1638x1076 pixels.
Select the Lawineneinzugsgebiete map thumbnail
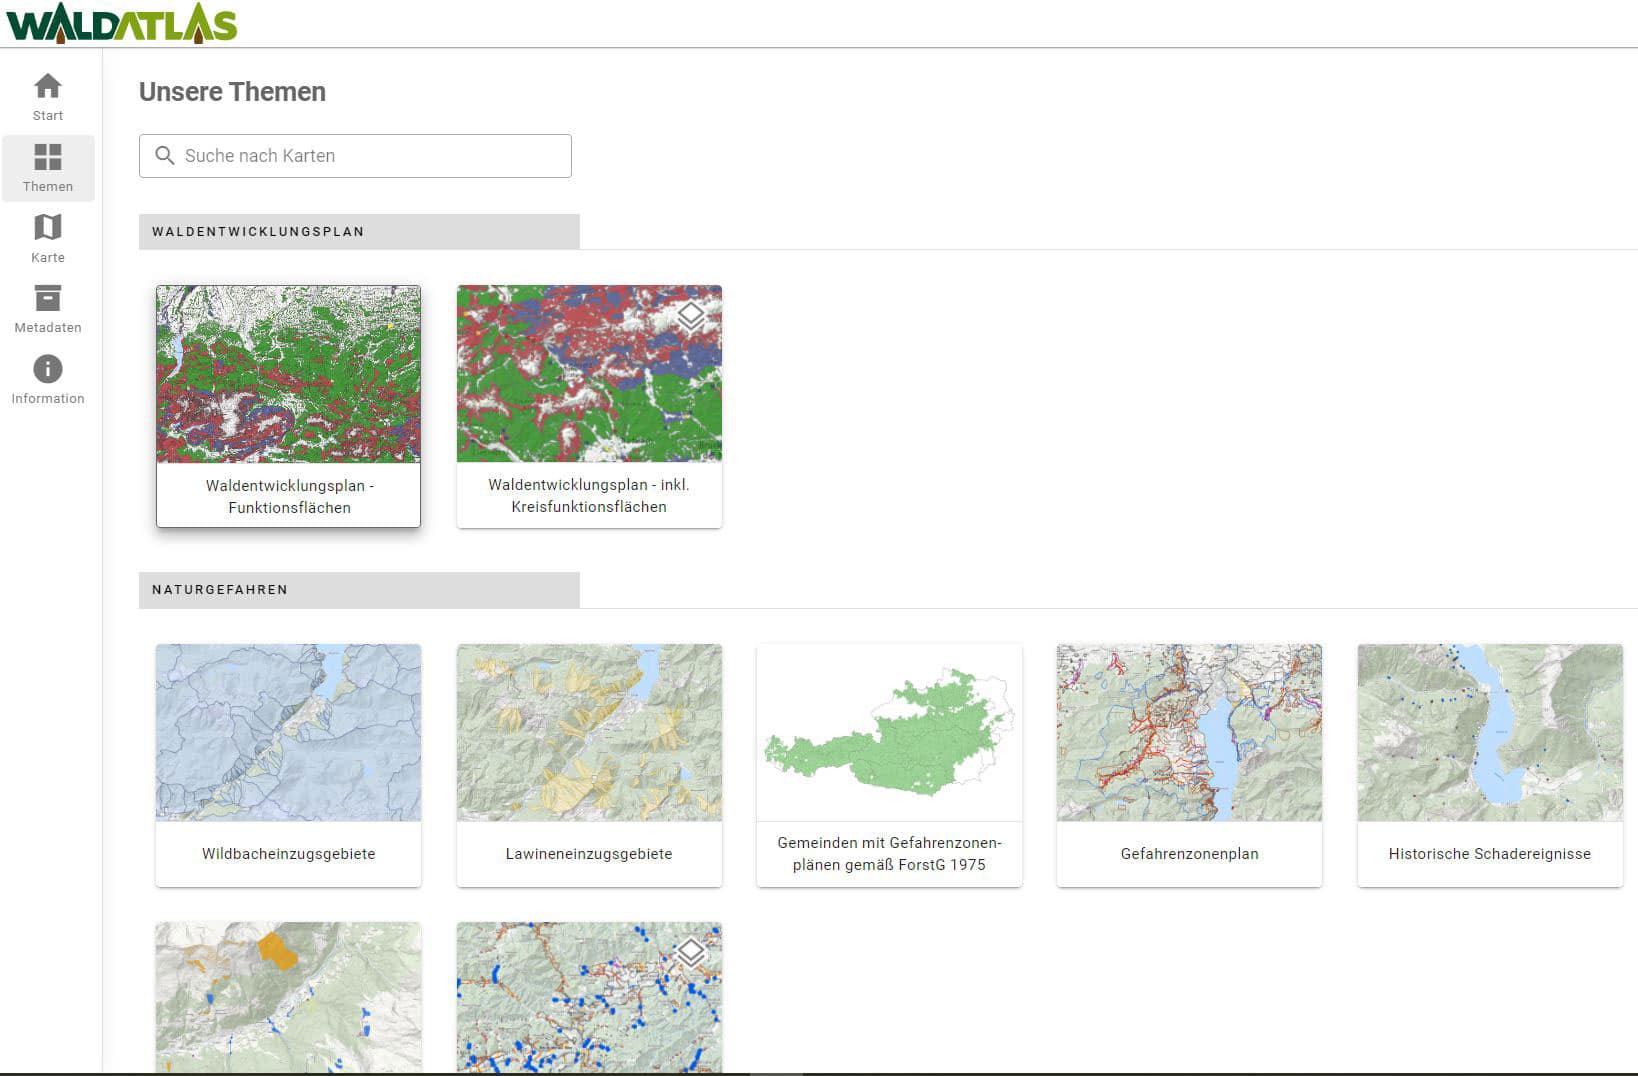[x=589, y=732]
